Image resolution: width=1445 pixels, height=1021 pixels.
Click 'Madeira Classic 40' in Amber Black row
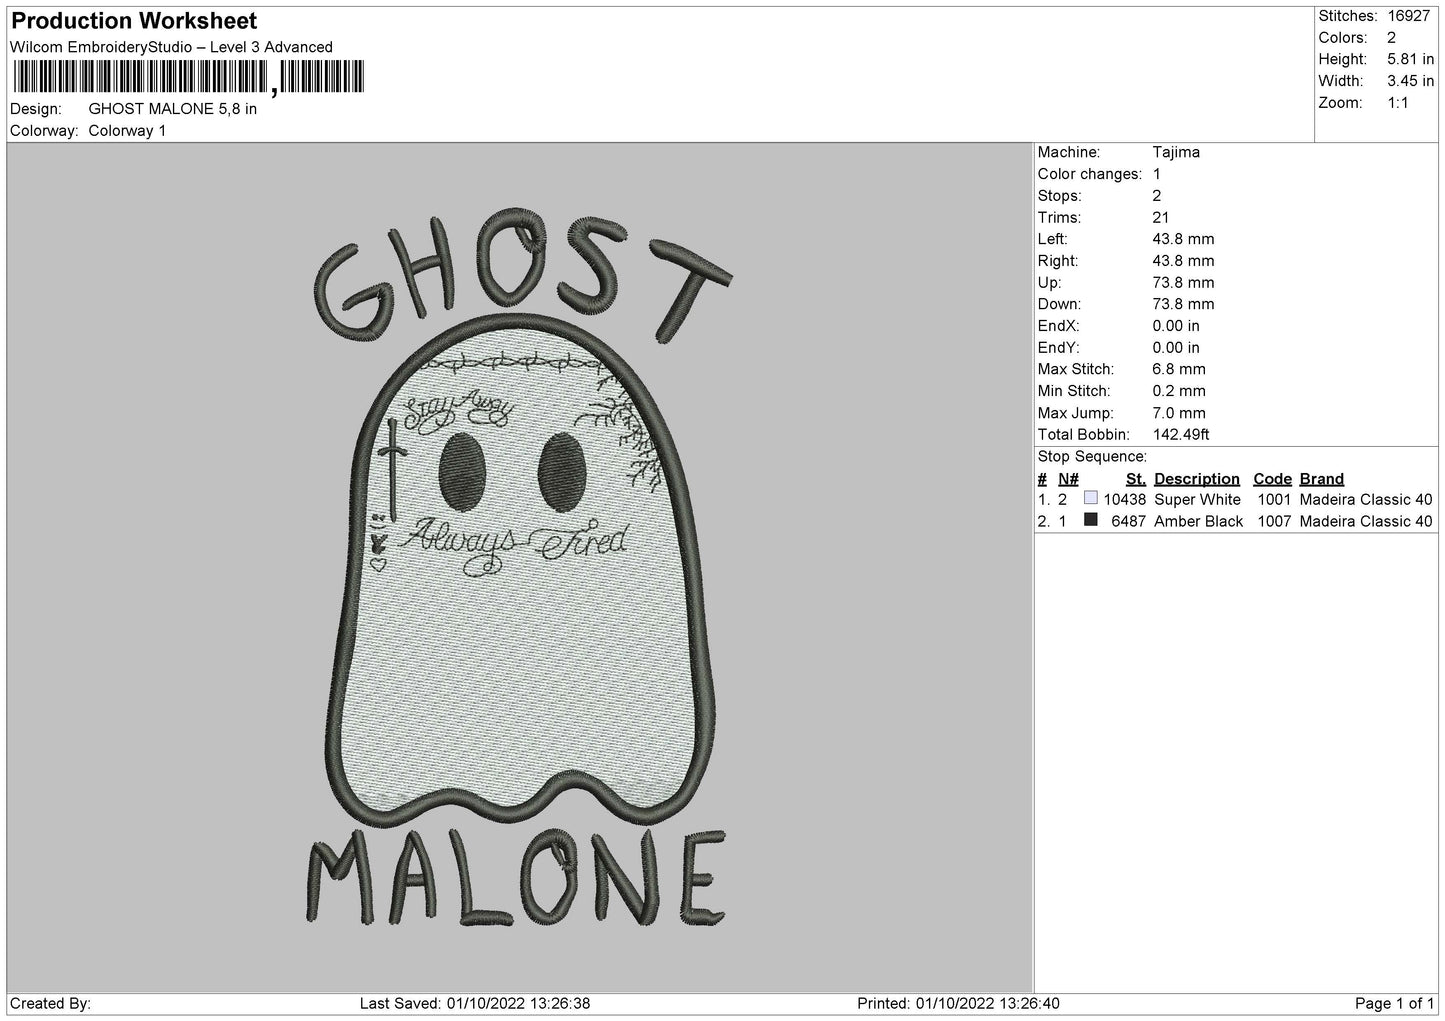pos(1366,521)
